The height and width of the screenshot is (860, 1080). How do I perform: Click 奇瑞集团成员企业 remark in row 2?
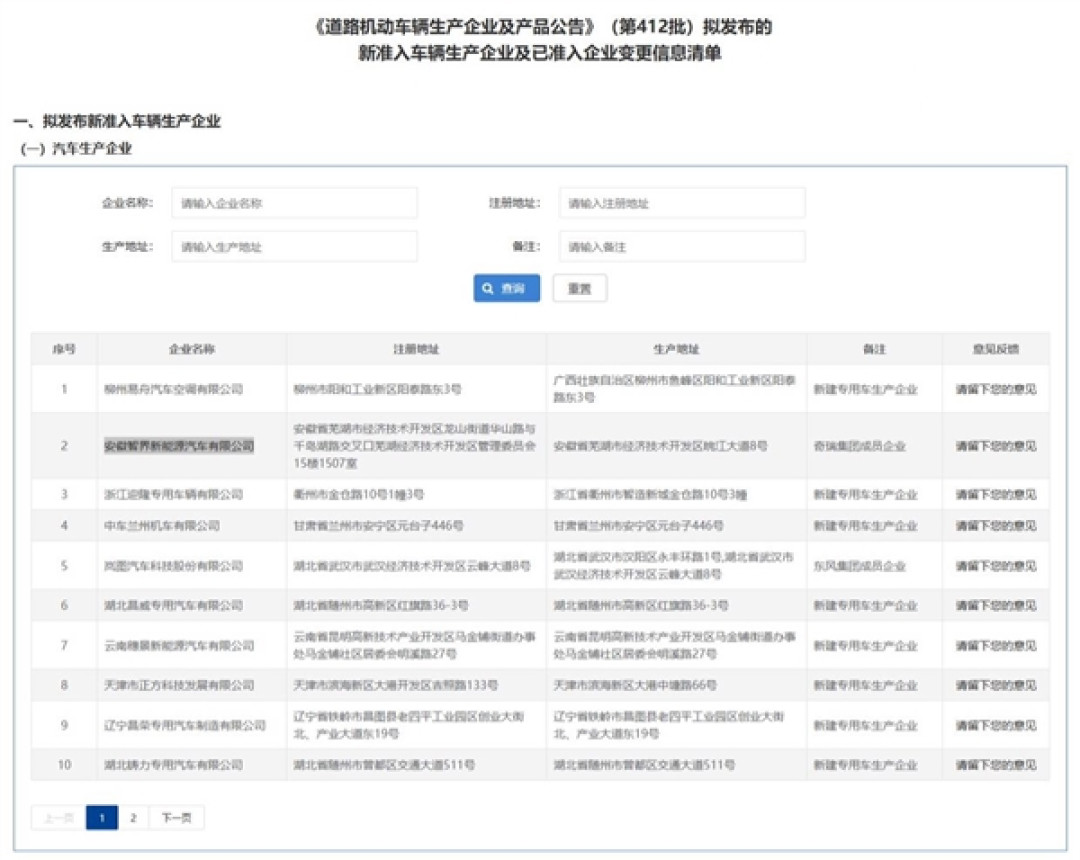[x=860, y=446]
